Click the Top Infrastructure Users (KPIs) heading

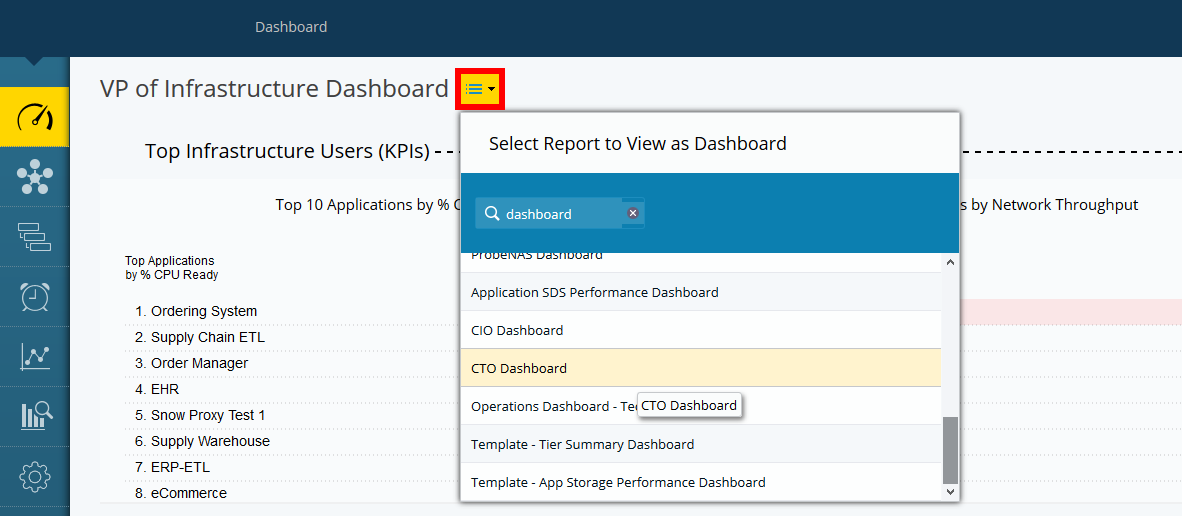(x=287, y=151)
